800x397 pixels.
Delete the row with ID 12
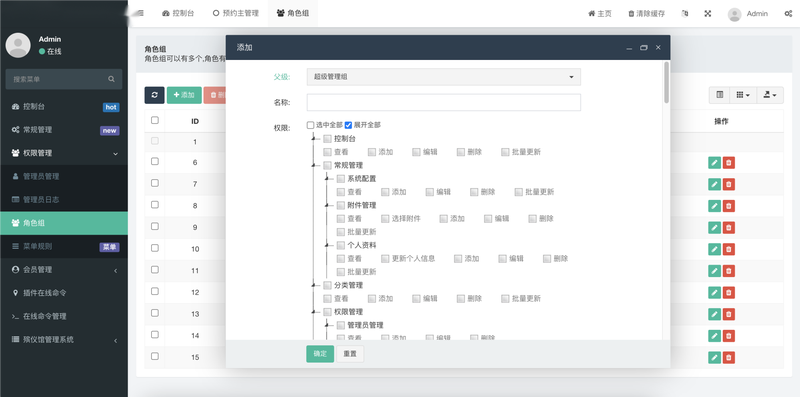[x=729, y=292]
